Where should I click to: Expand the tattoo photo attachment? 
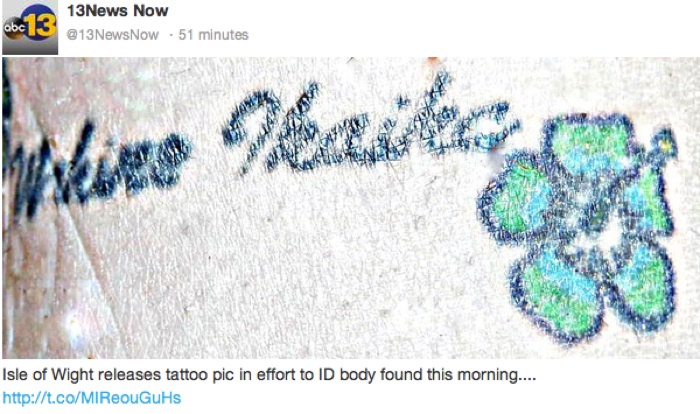[x=350, y=208]
